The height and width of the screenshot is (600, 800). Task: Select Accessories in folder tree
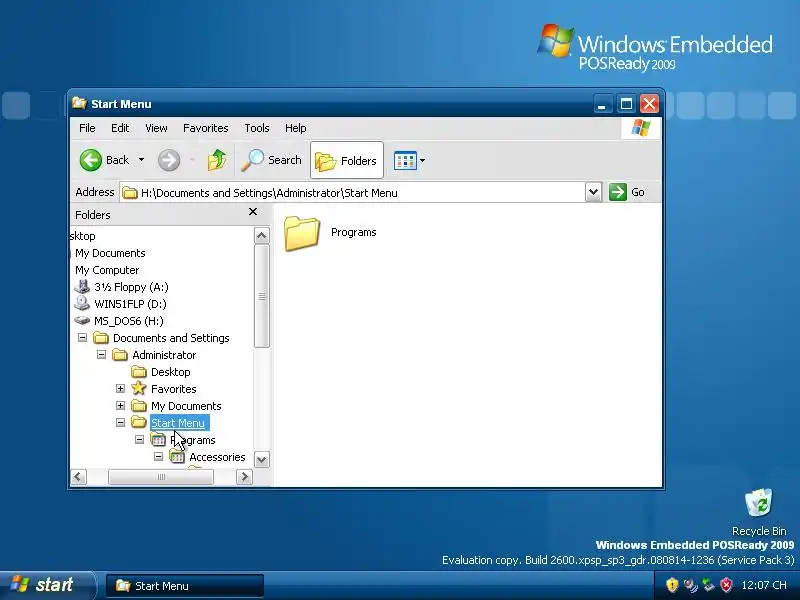tap(217, 457)
